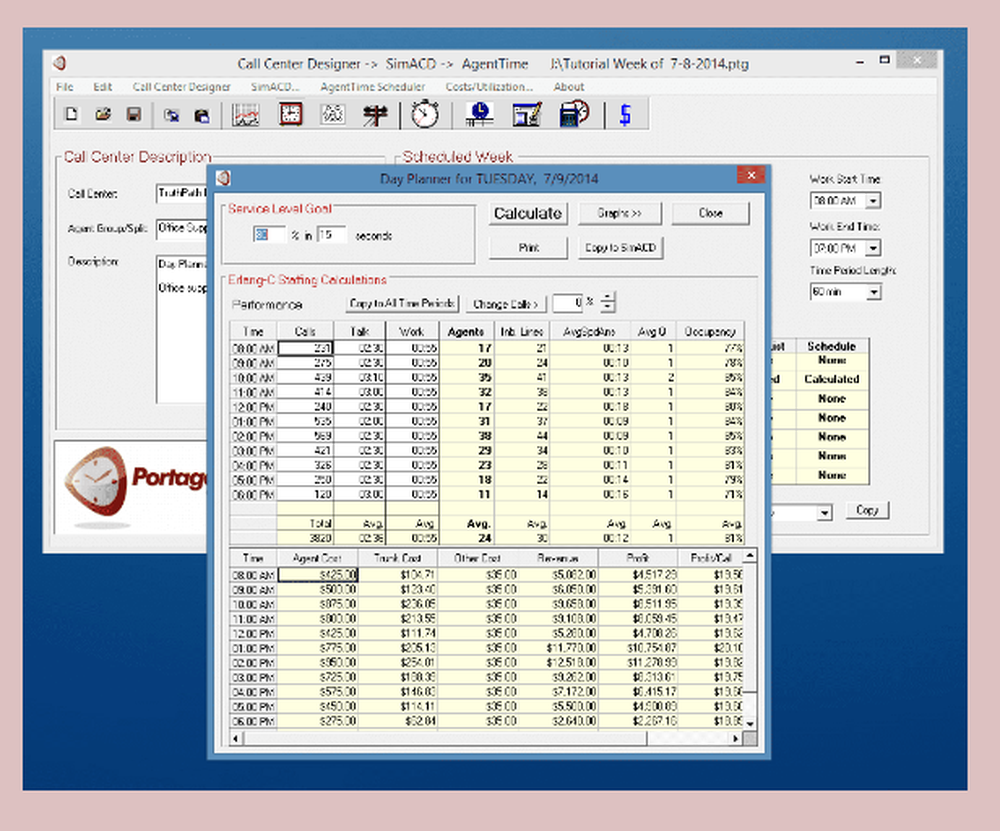Expand the Time Period Length dropdown
The image size is (1000, 831).
click(x=873, y=292)
